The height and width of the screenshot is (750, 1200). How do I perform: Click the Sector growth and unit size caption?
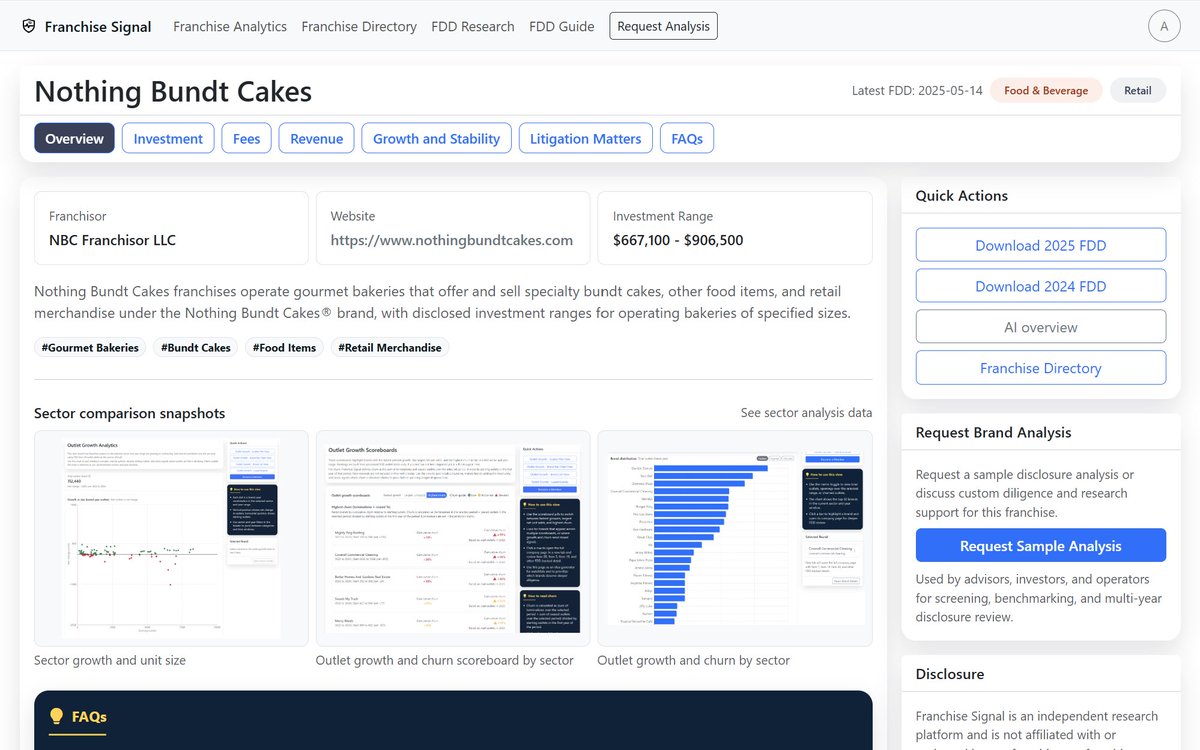pos(110,660)
